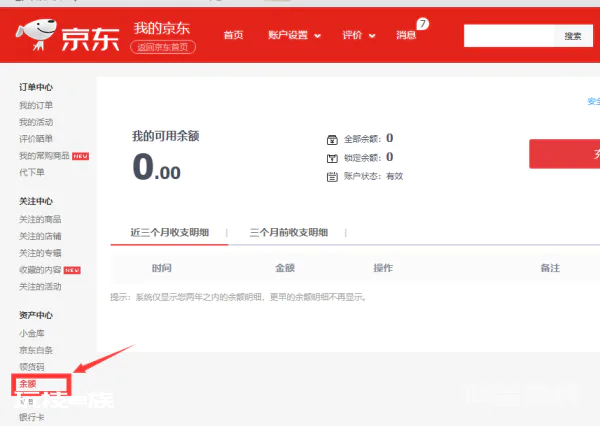Image resolution: width=600 pixels, height=426 pixels.
Task: Click the 时间 column header
Action: tap(161, 268)
